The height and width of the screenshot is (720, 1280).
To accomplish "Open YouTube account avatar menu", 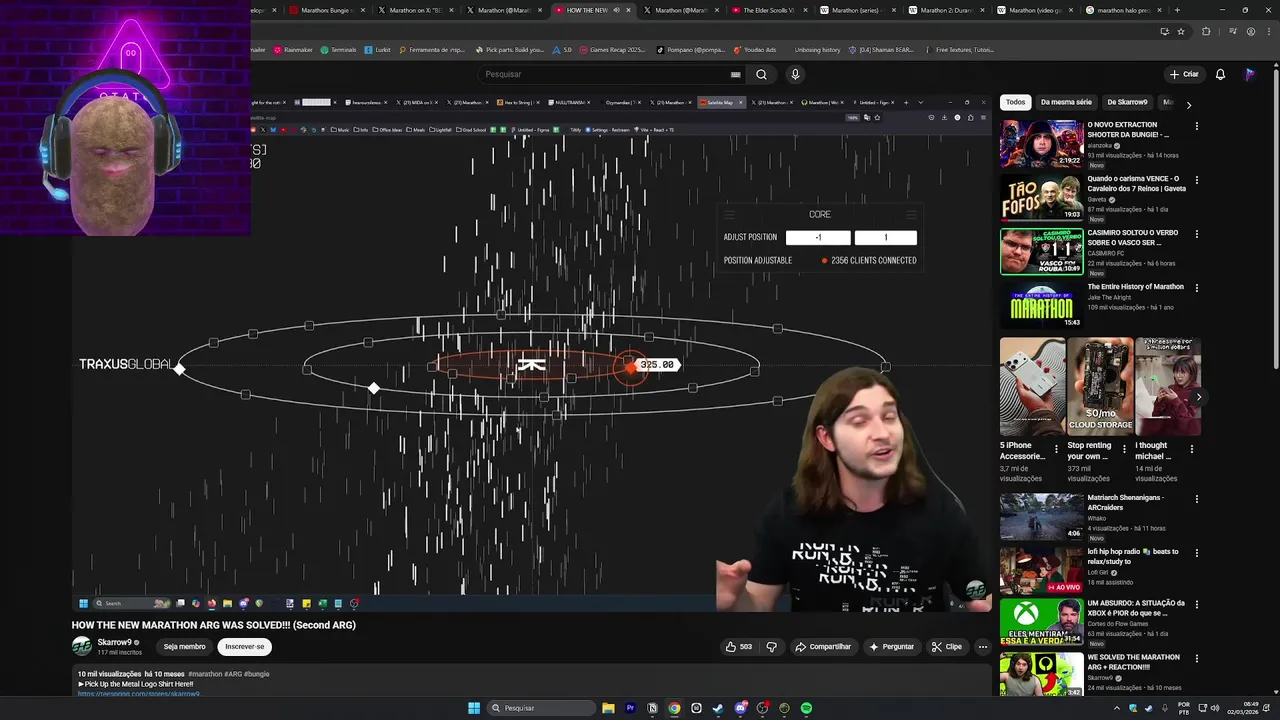I will coord(1250,74).
